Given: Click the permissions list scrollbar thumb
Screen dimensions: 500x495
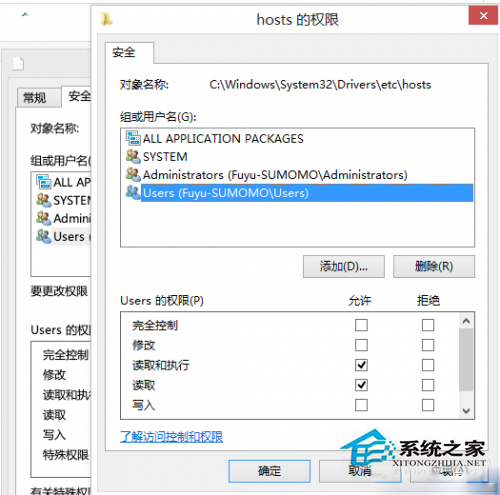Looking at the screenshot, I should click(466, 360).
